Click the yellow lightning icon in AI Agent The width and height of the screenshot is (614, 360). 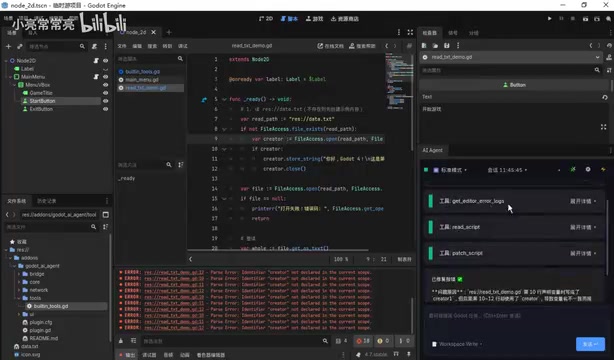point(603,169)
